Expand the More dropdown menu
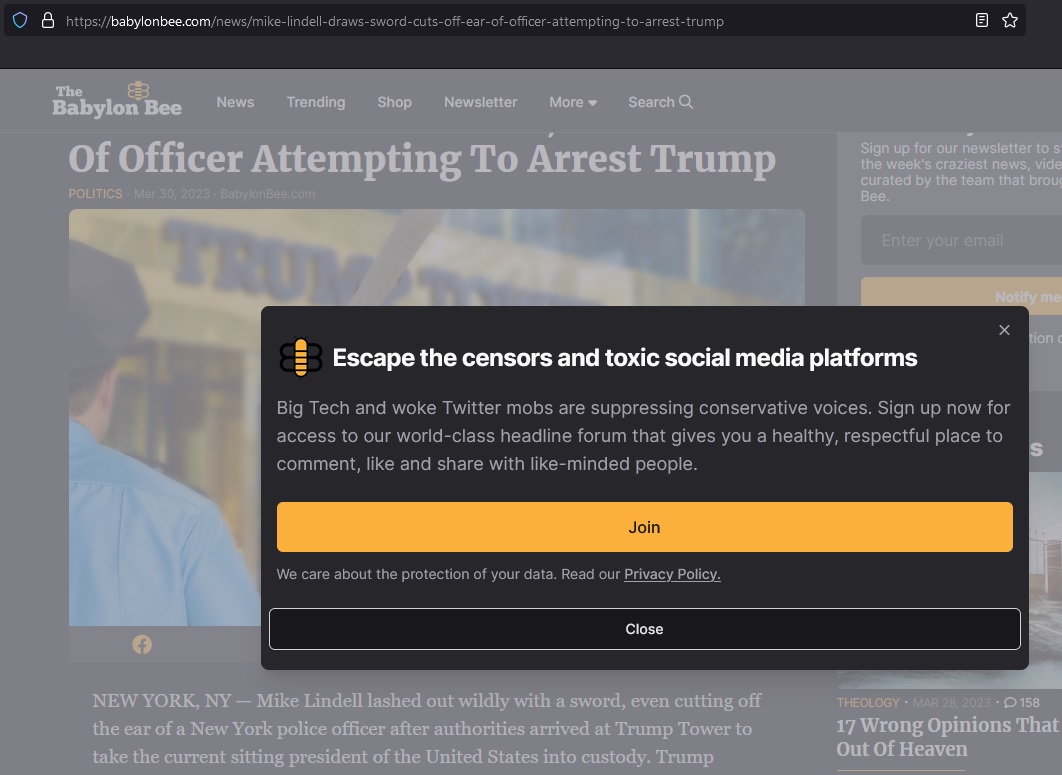Viewport: 1062px width, 775px height. pyautogui.click(x=573, y=102)
